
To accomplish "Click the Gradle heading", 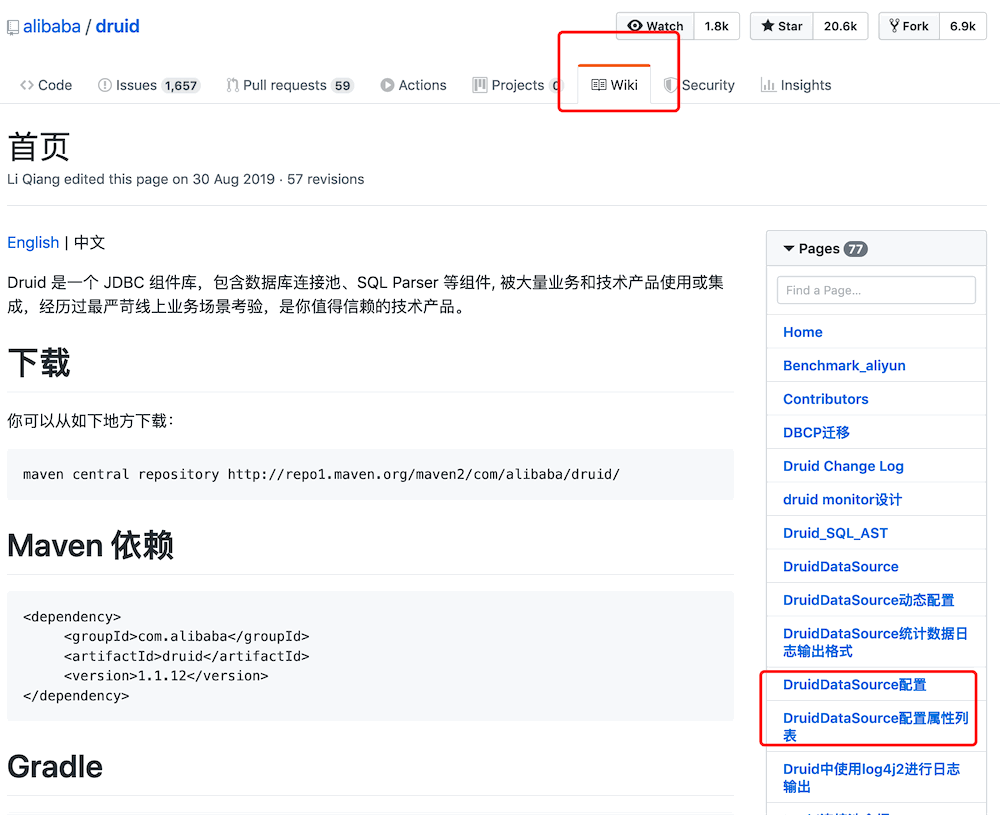I will 55,767.
